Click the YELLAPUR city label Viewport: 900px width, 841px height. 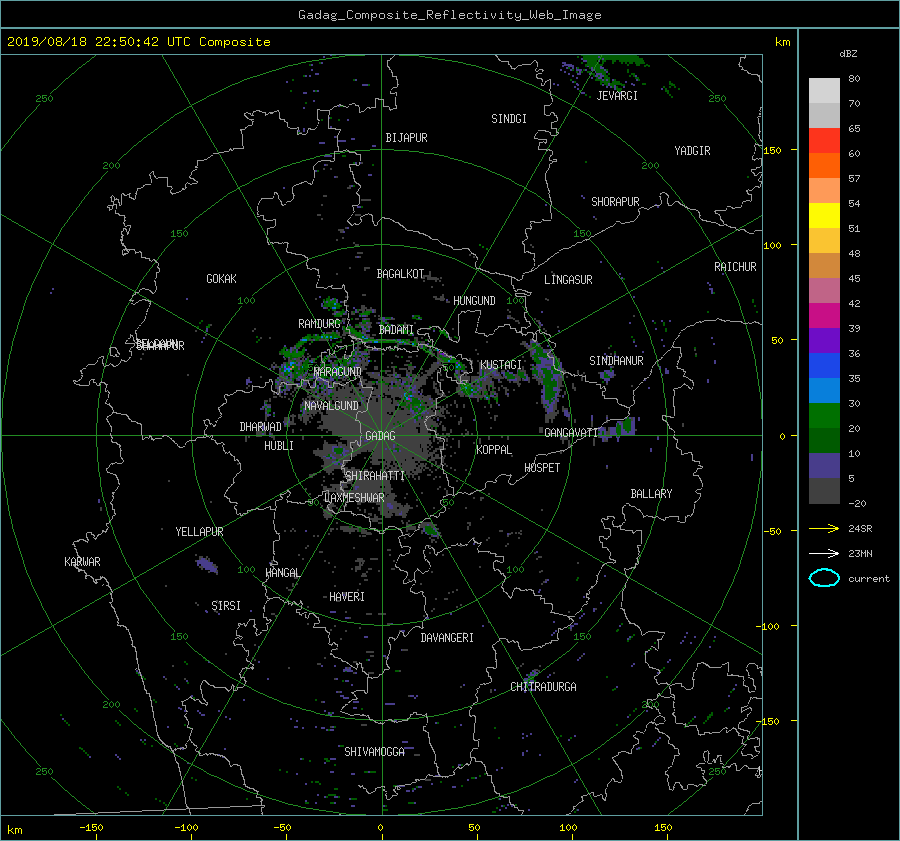coord(199,532)
